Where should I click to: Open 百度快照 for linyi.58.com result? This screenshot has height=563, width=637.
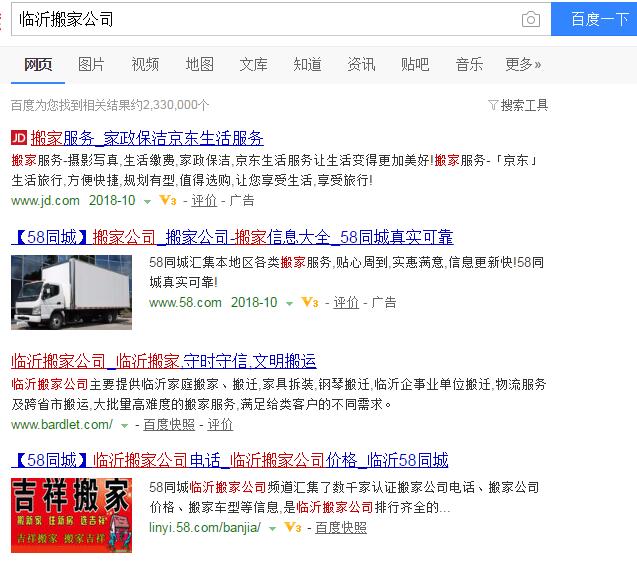(341, 528)
